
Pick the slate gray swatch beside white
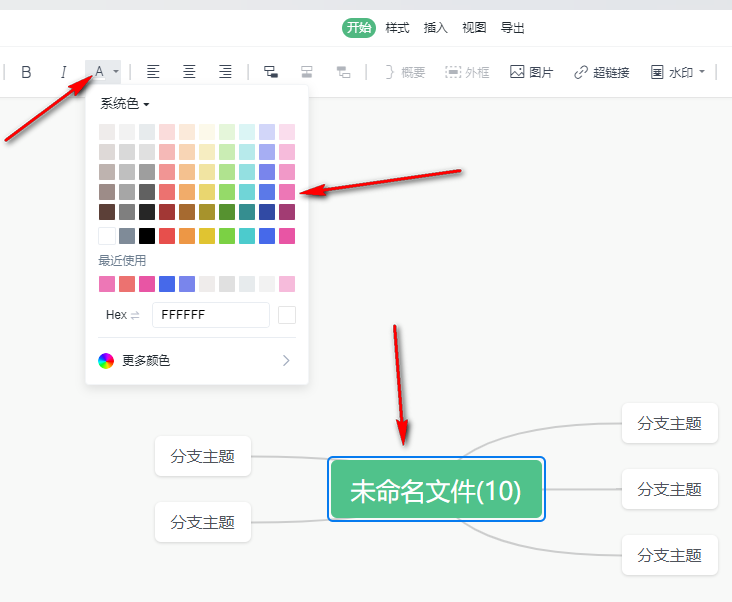click(127, 236)
